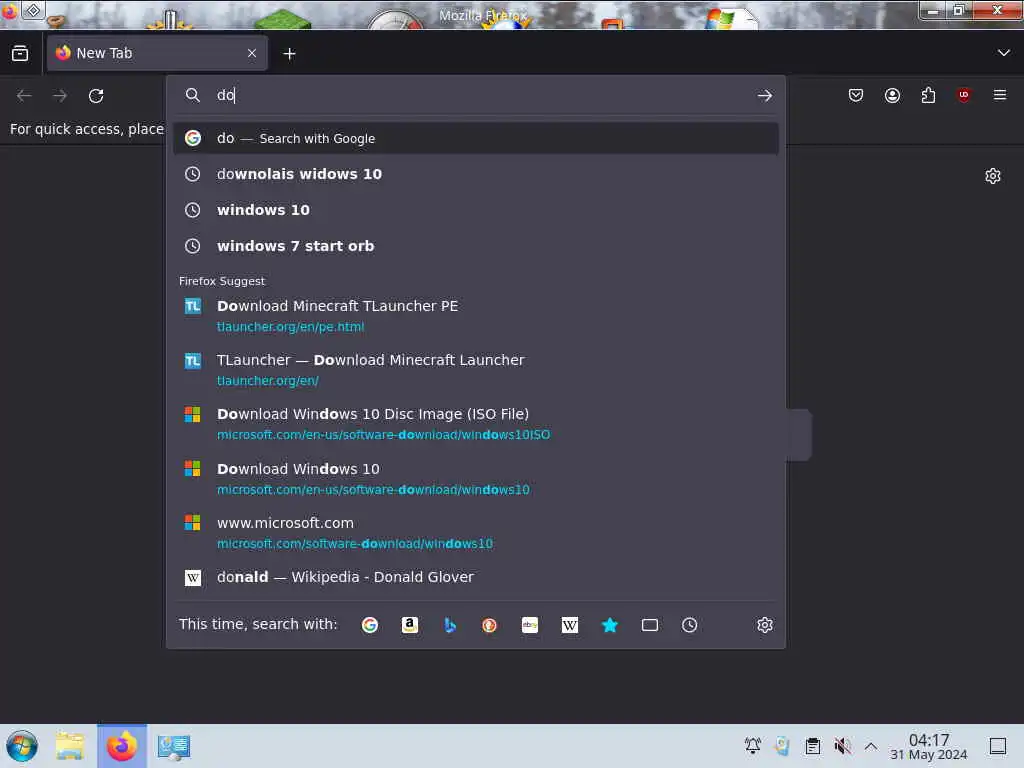Viewport: 1024px width, 768px height.
Task: Search this time with DuckDuckGo icon
Action: pyautogui.click(x=489, y=625)
